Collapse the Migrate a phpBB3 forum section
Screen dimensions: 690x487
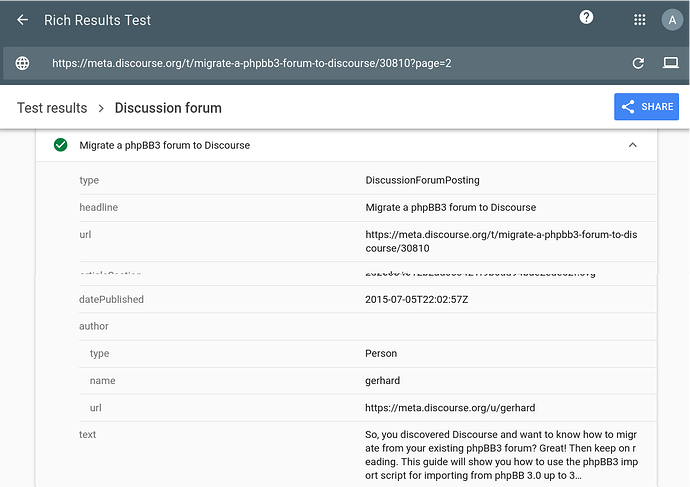632,145
